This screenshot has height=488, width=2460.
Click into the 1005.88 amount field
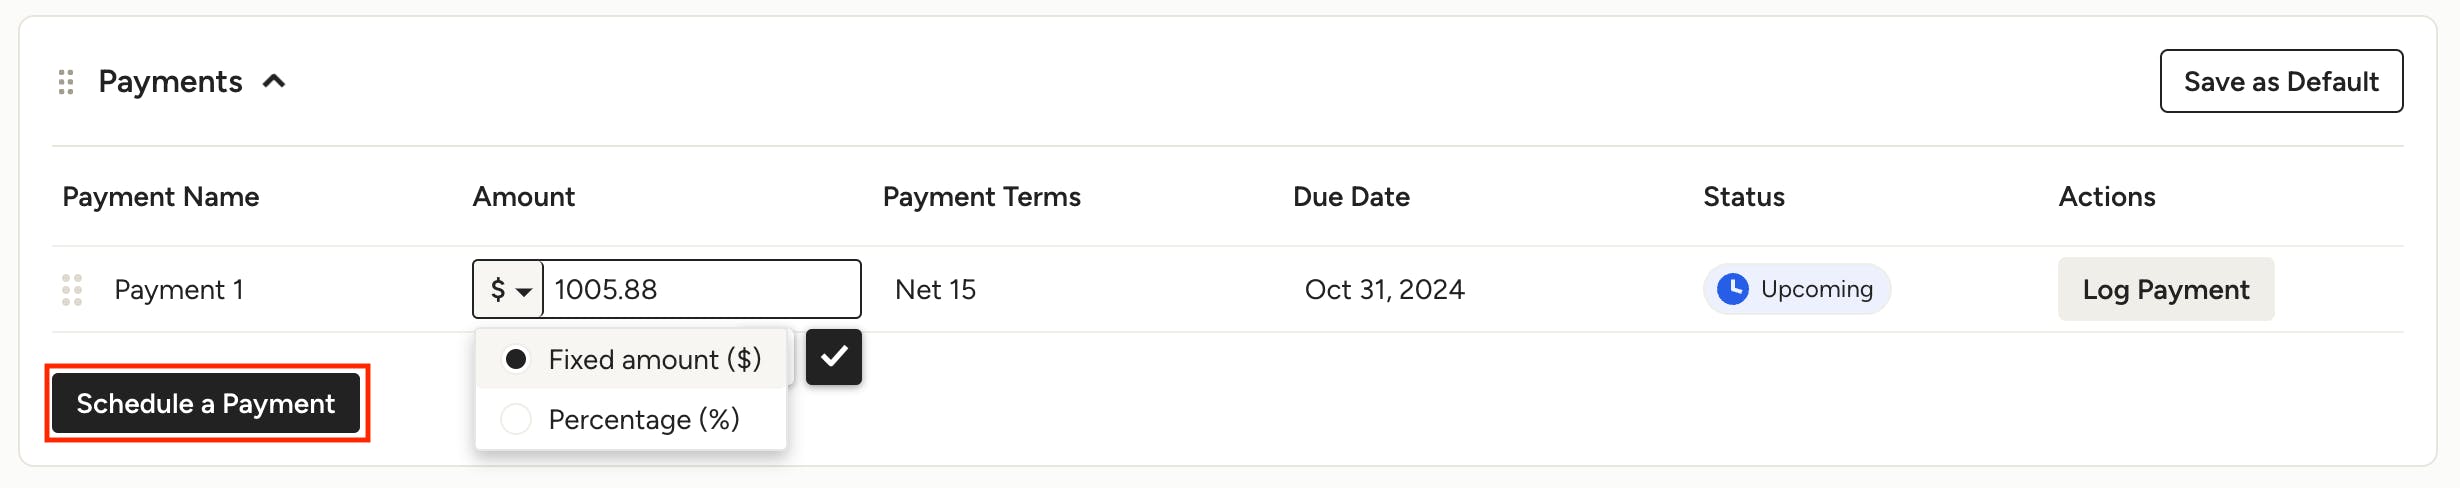(700, 290)
